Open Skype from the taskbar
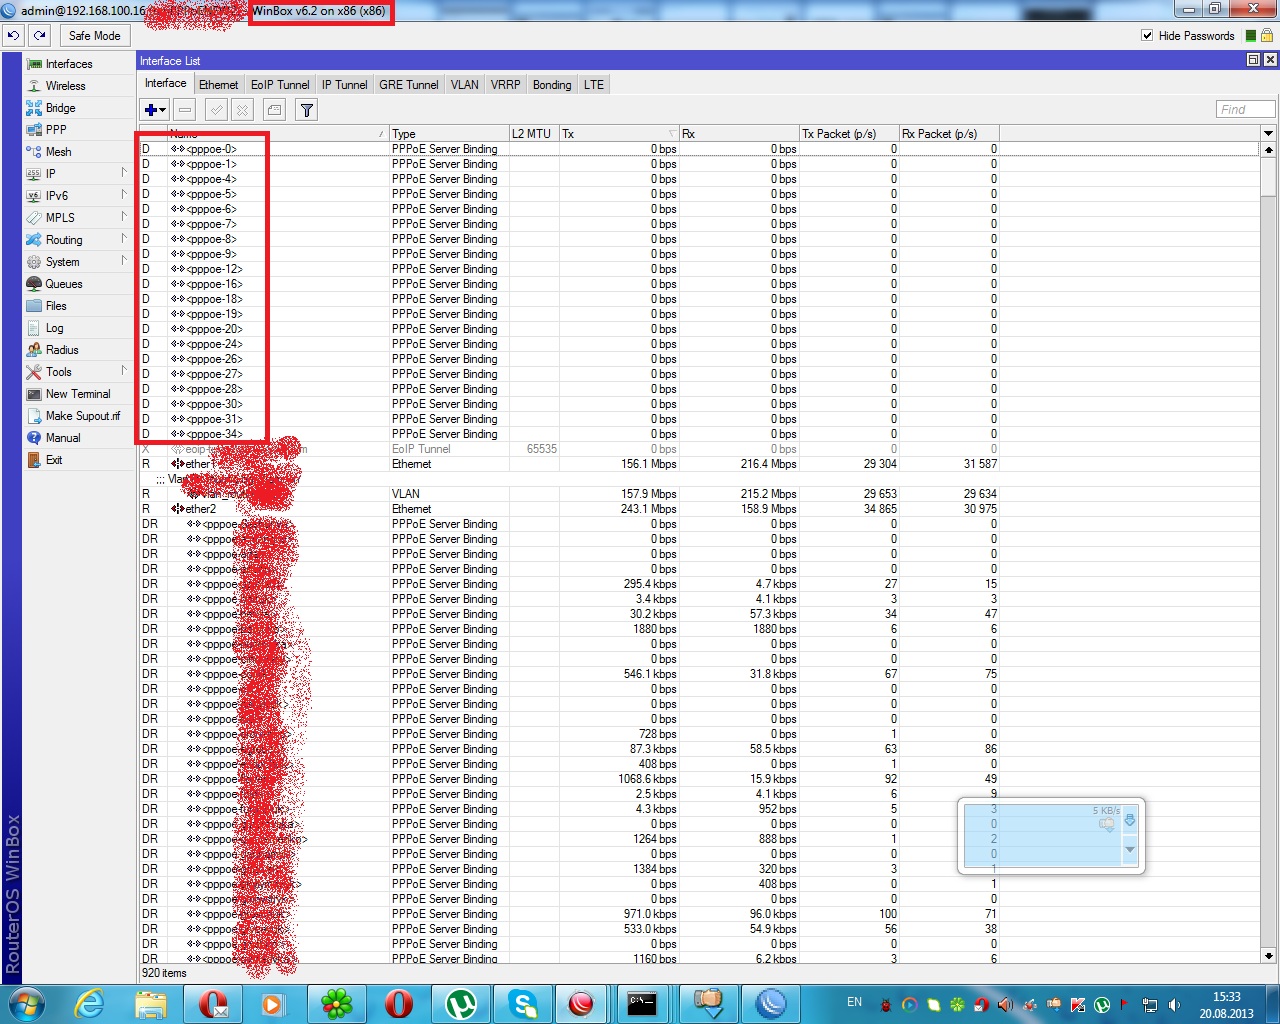This screenshot has width=1280, height=1024. click(x=523, y=1003)
